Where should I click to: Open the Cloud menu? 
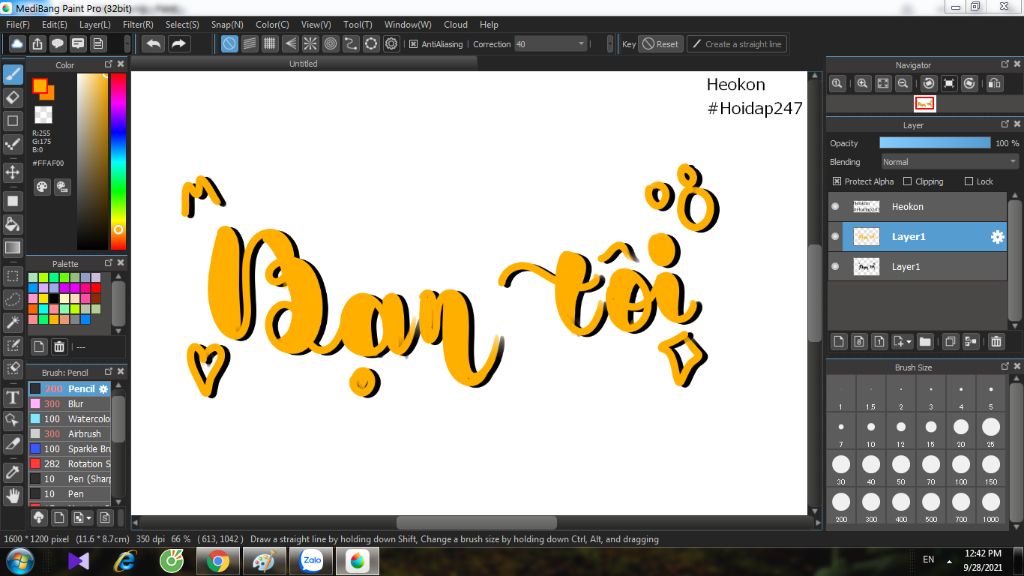click(455, 24)
